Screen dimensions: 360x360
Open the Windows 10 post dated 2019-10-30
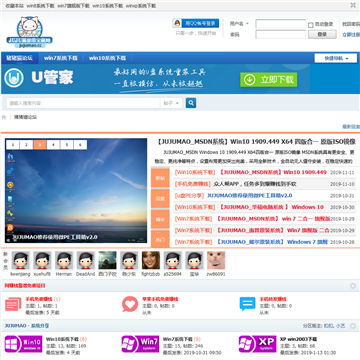pyautogui.click(x=271, y=207)
